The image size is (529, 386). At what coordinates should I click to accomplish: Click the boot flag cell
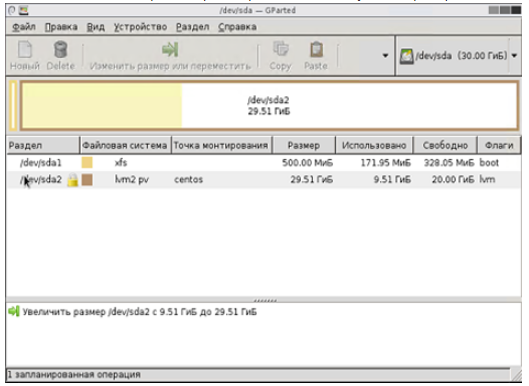[489, 163]
